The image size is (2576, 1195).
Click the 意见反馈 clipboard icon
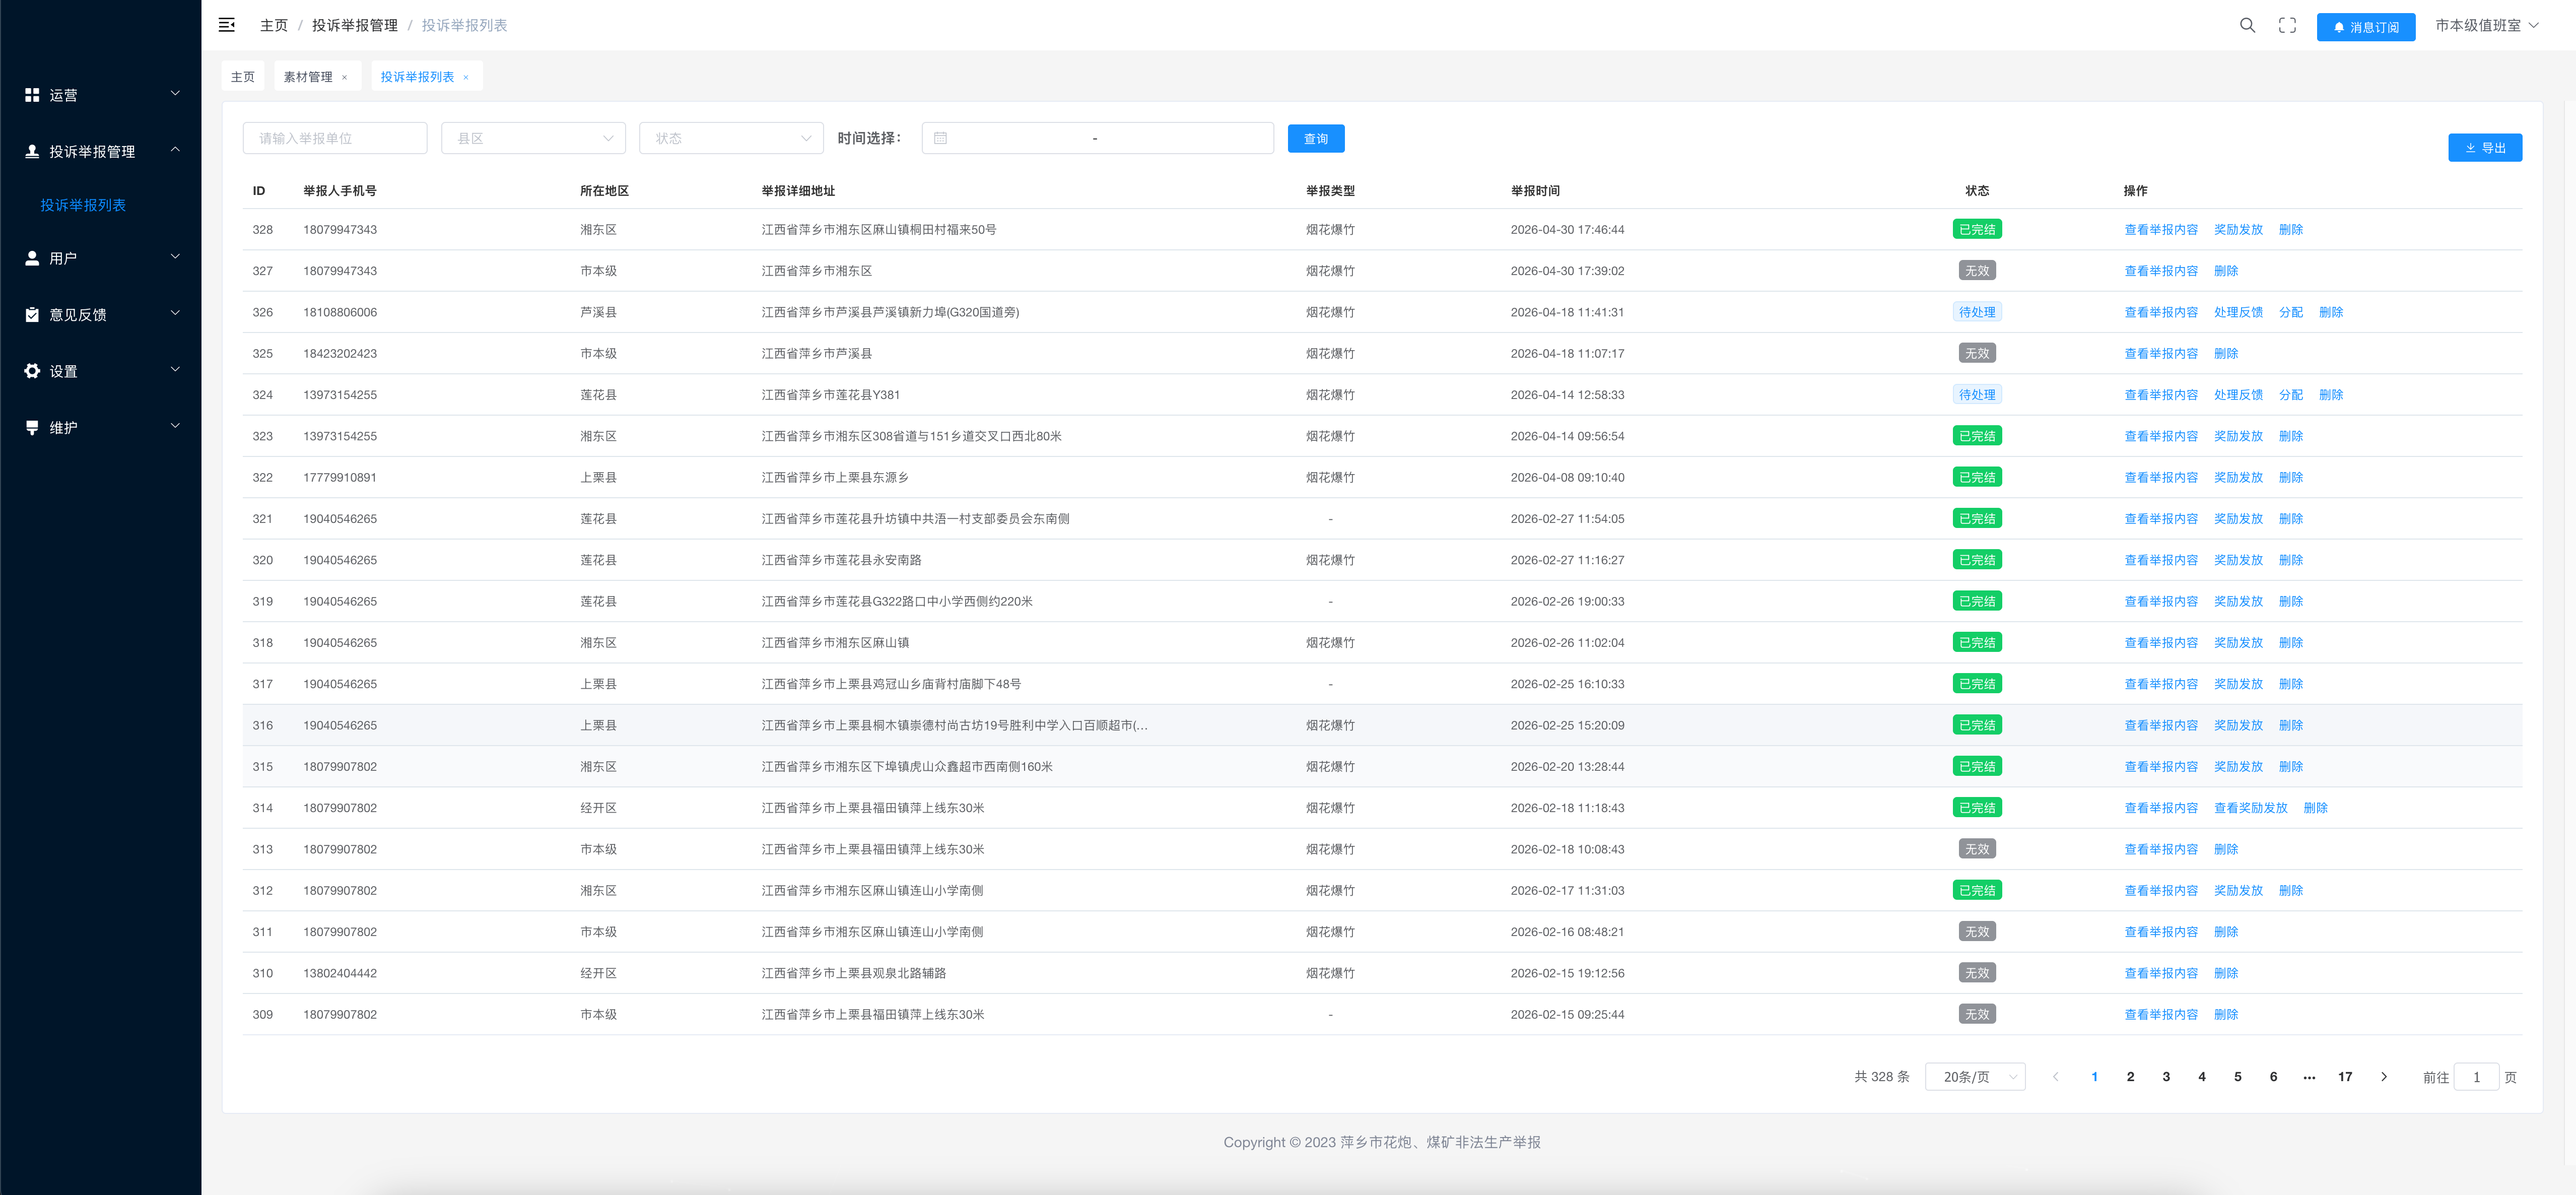point(32,314)
